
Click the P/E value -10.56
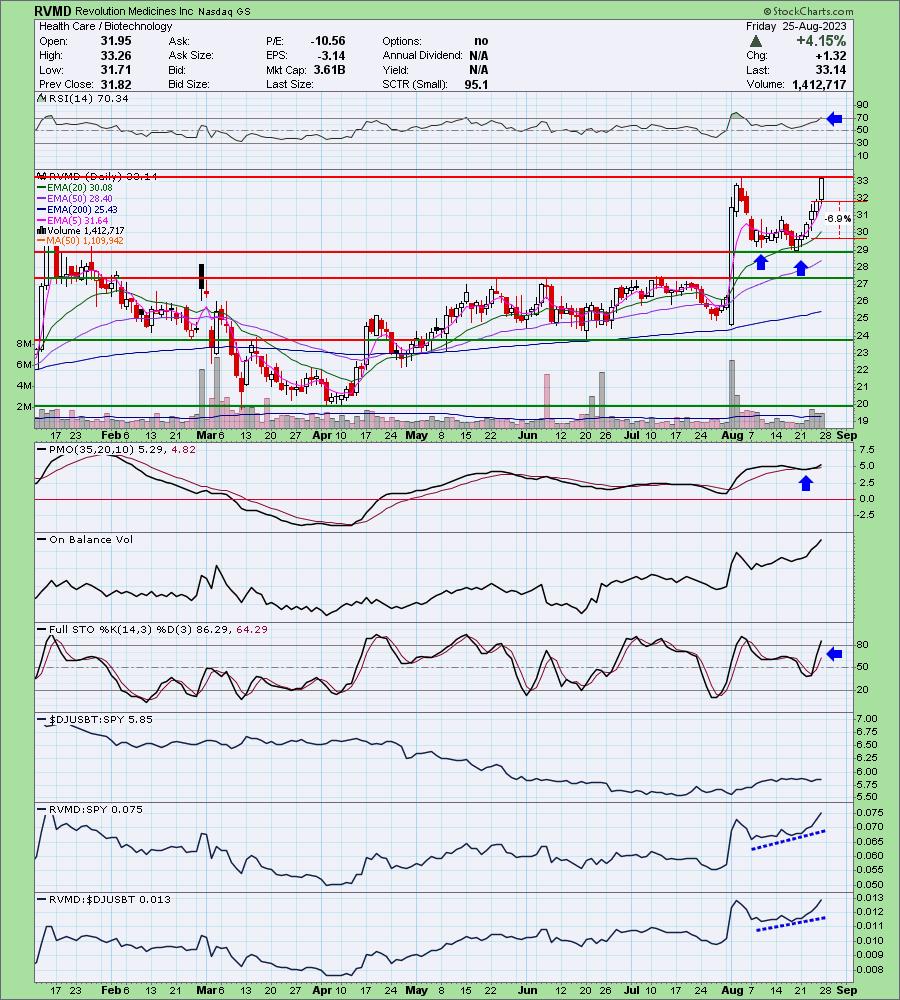(327, 41)
